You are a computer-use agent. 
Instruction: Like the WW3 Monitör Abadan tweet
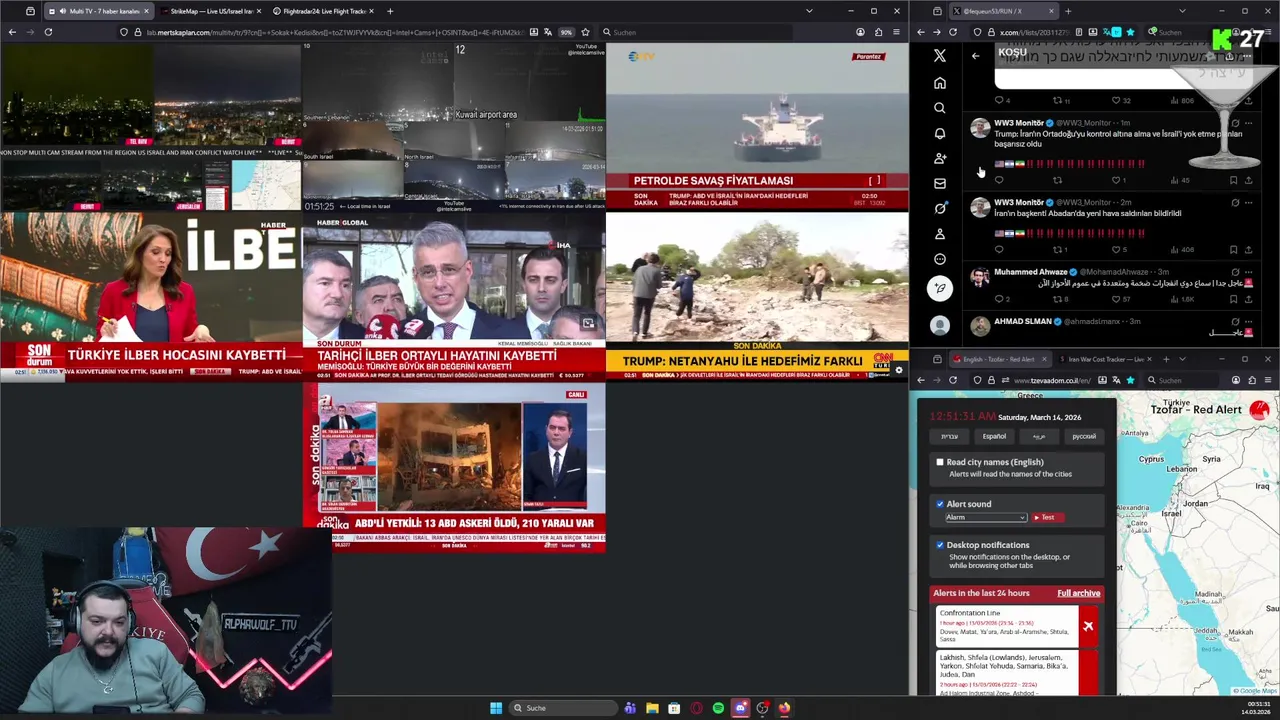[x=1115, y=250]
